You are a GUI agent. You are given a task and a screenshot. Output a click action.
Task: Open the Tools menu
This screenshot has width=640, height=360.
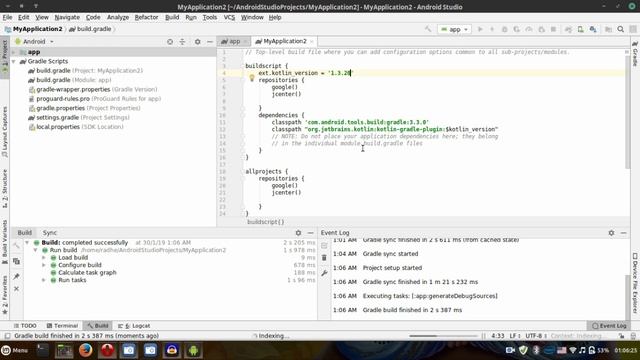[x=209, y=17]
